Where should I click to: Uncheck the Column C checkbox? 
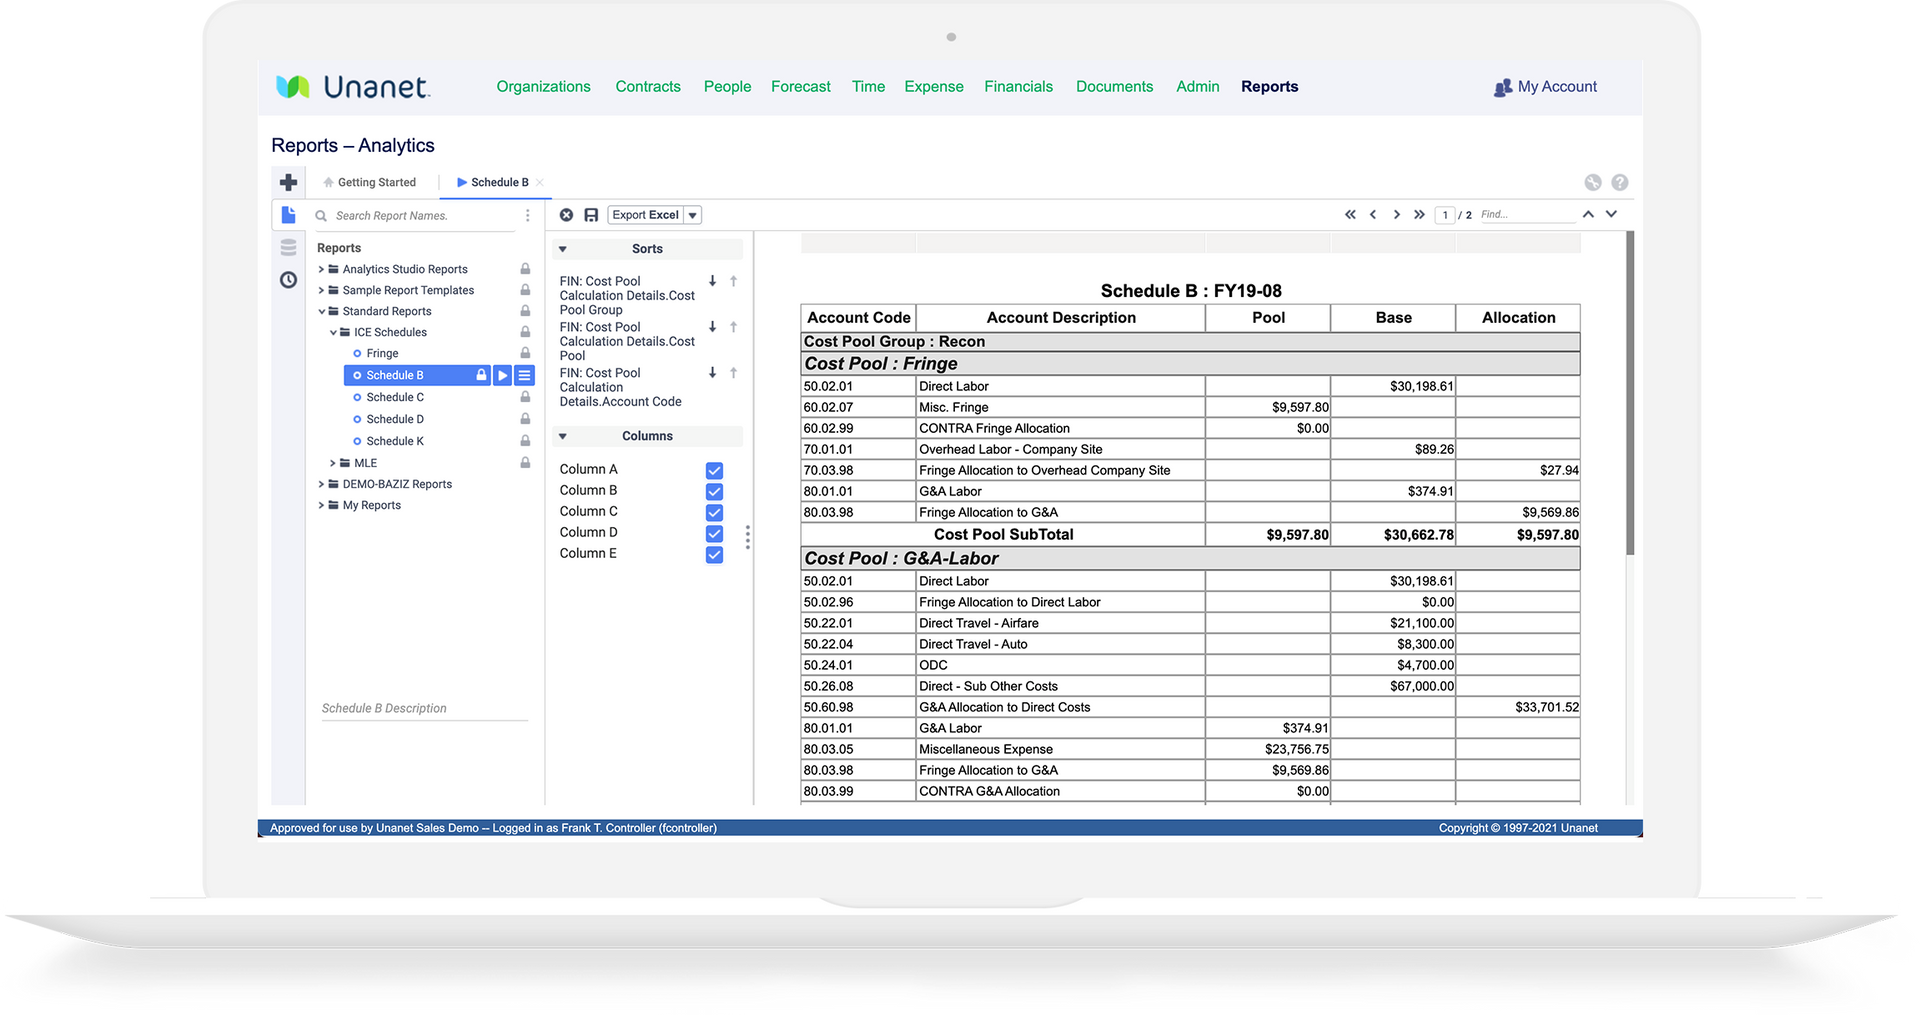(x=714, y=512)
